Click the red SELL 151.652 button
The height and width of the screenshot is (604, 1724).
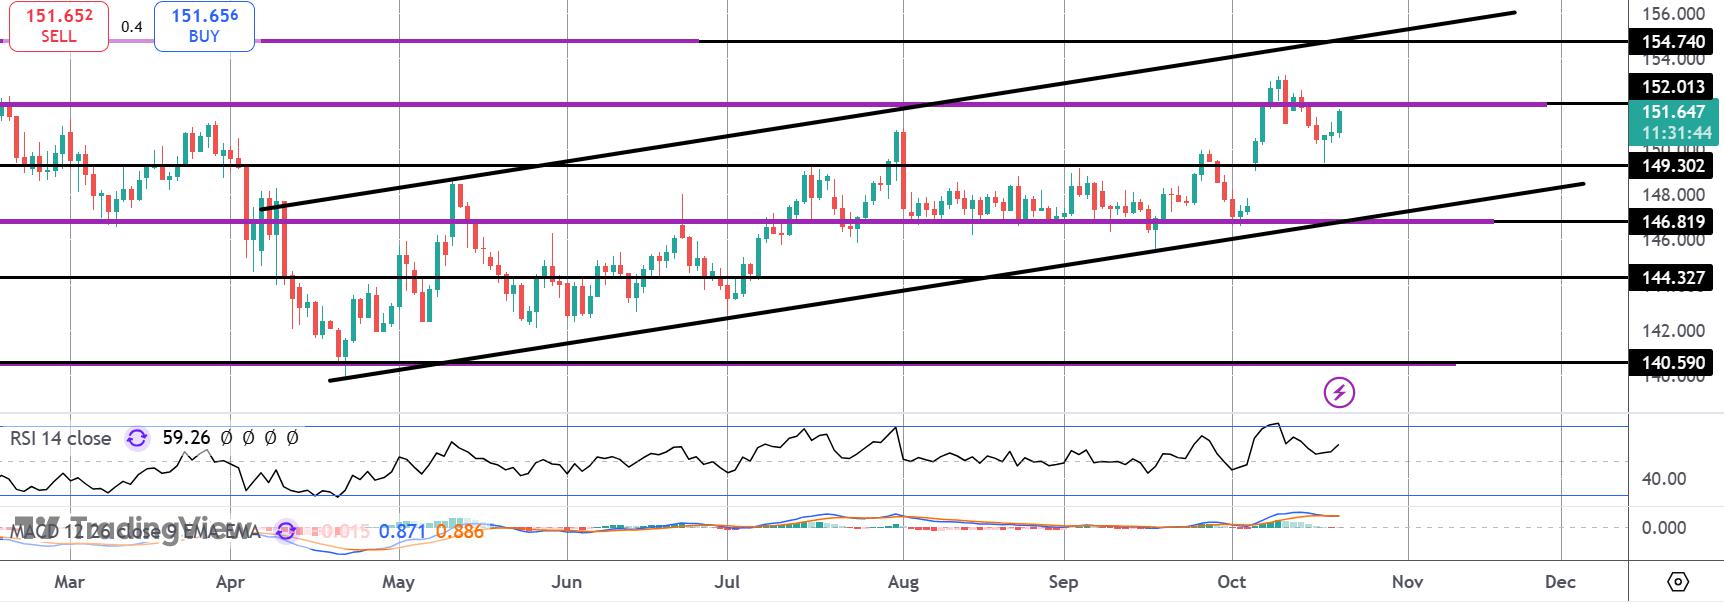58,25
